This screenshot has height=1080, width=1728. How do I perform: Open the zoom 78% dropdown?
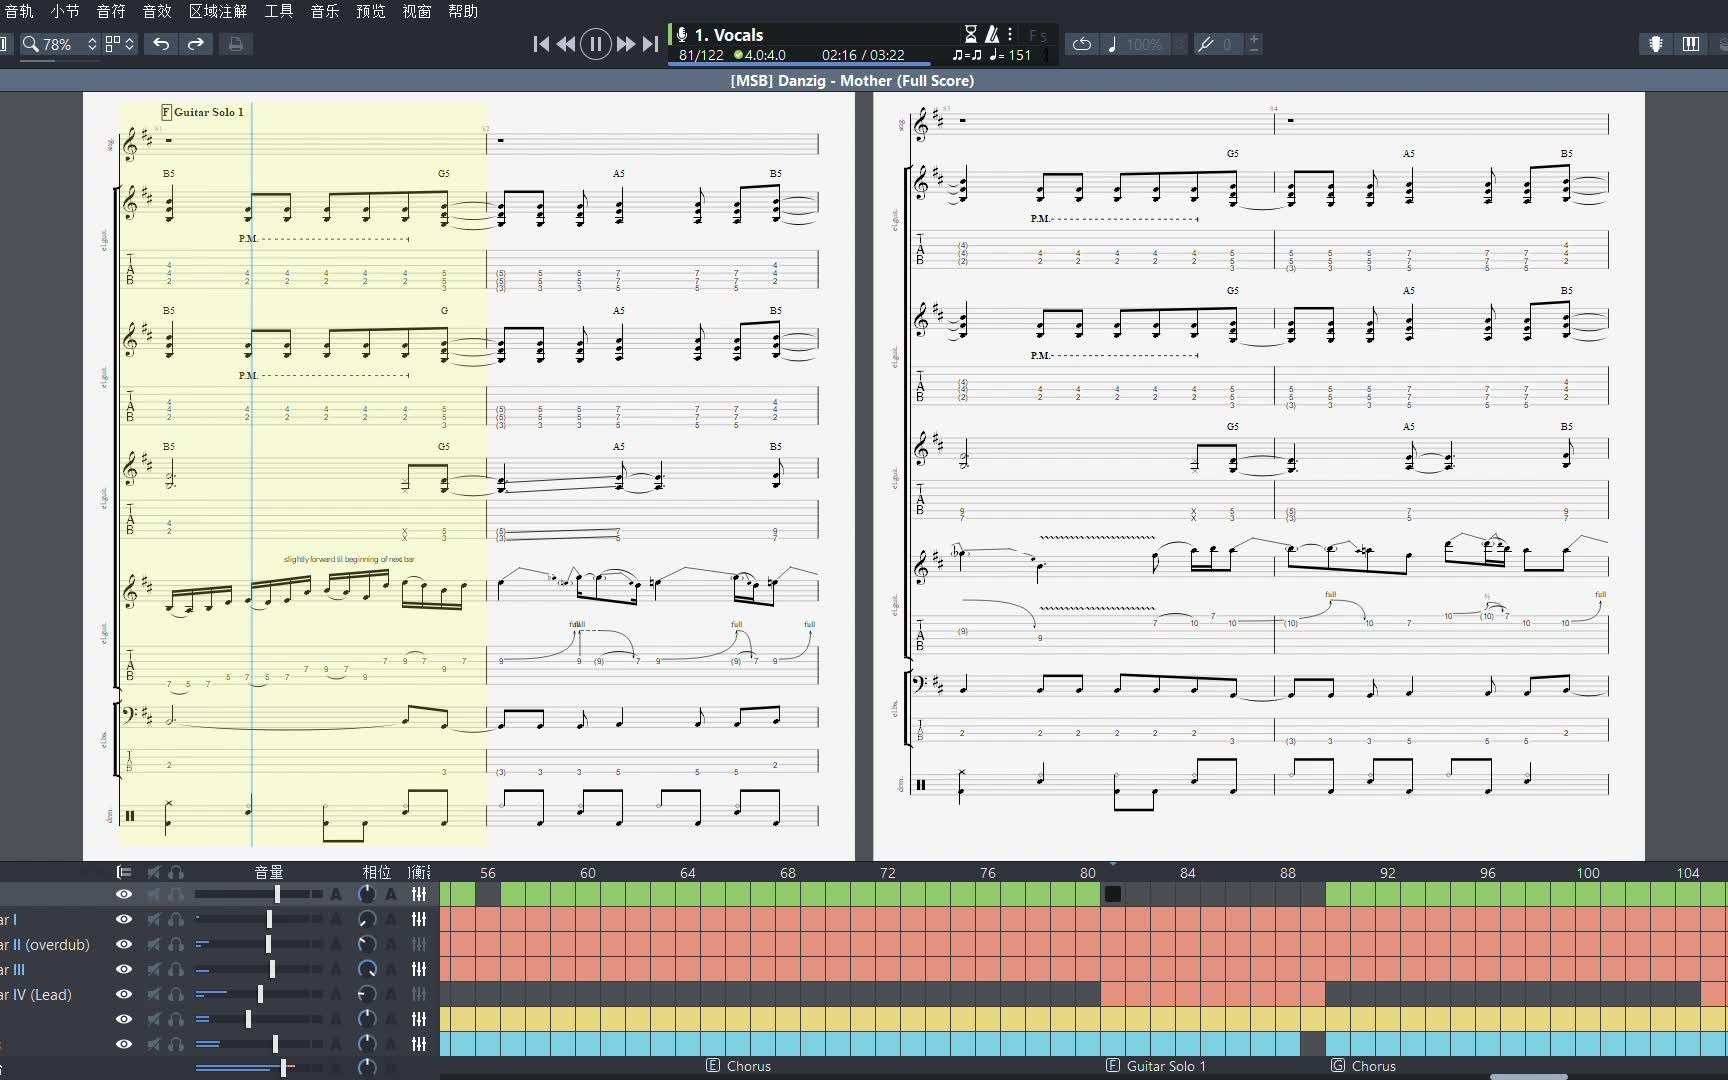60,44
